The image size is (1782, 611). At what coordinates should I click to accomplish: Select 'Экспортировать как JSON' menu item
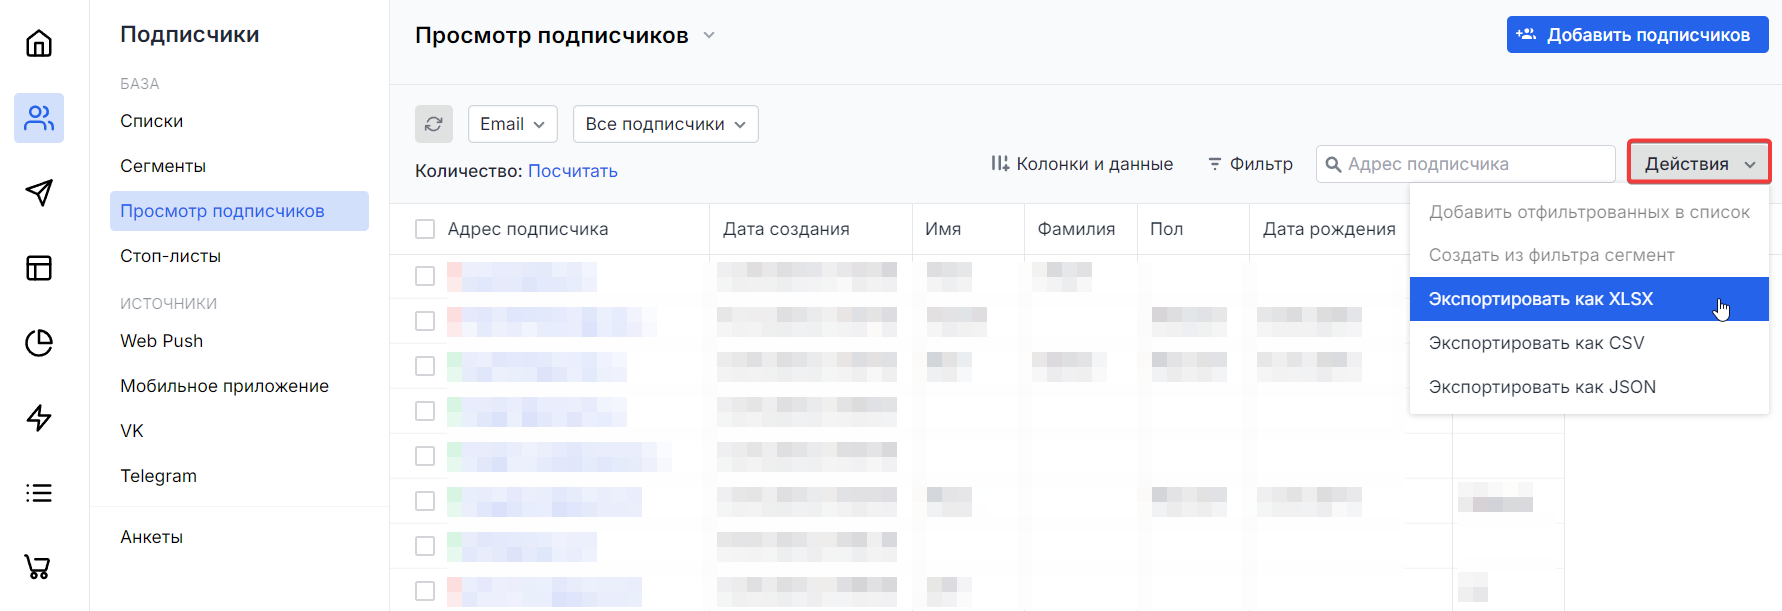pyautogui.click(x=1542, y=387)
